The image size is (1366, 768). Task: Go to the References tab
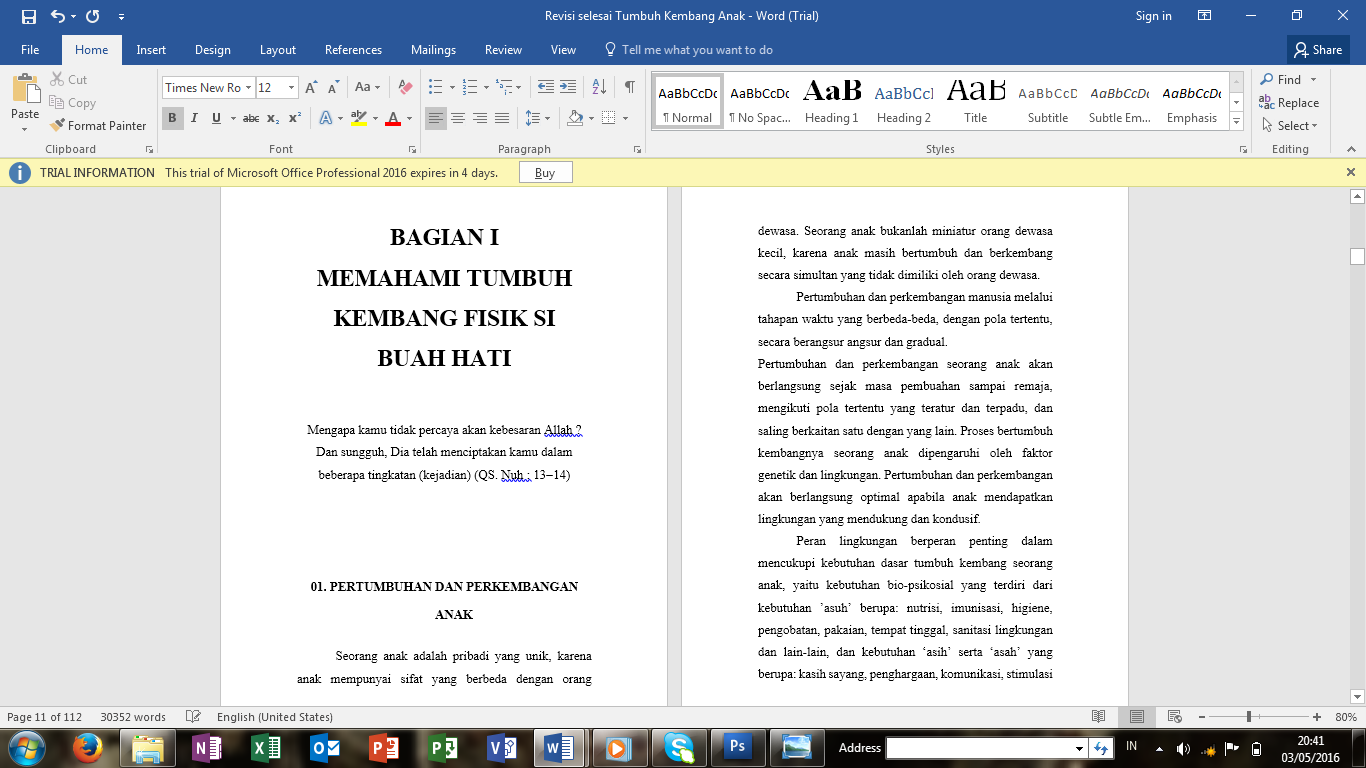click(x=353, y=50)
